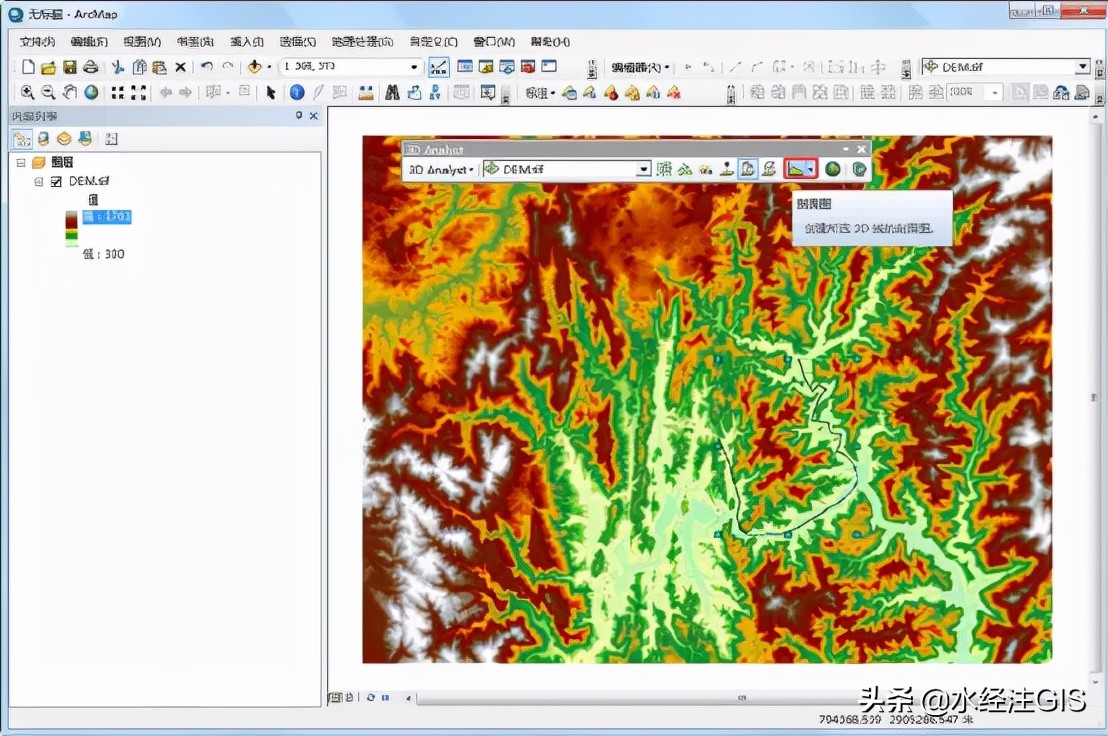Screen dimensions: 1108x736
Task: Create contour on 3D Analyst toolbar
Action: pos(664,170)
